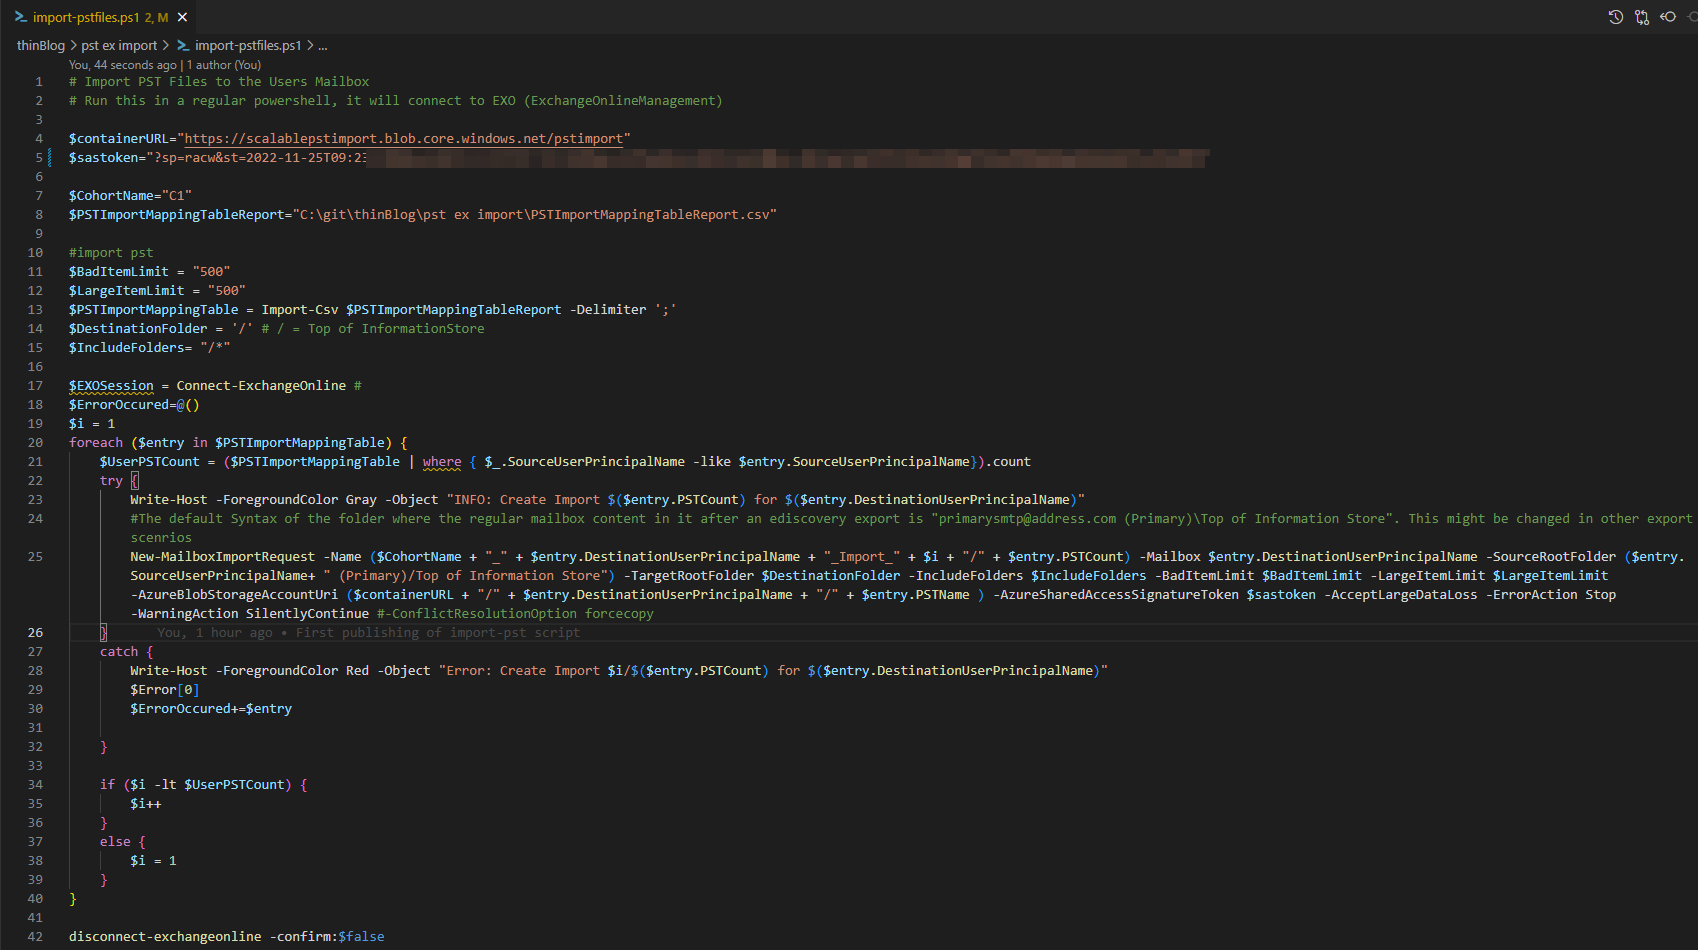Viewport: 1698px width, 950px height.
Task: Click the next revision circle icon
Action: click(1692, 17)
